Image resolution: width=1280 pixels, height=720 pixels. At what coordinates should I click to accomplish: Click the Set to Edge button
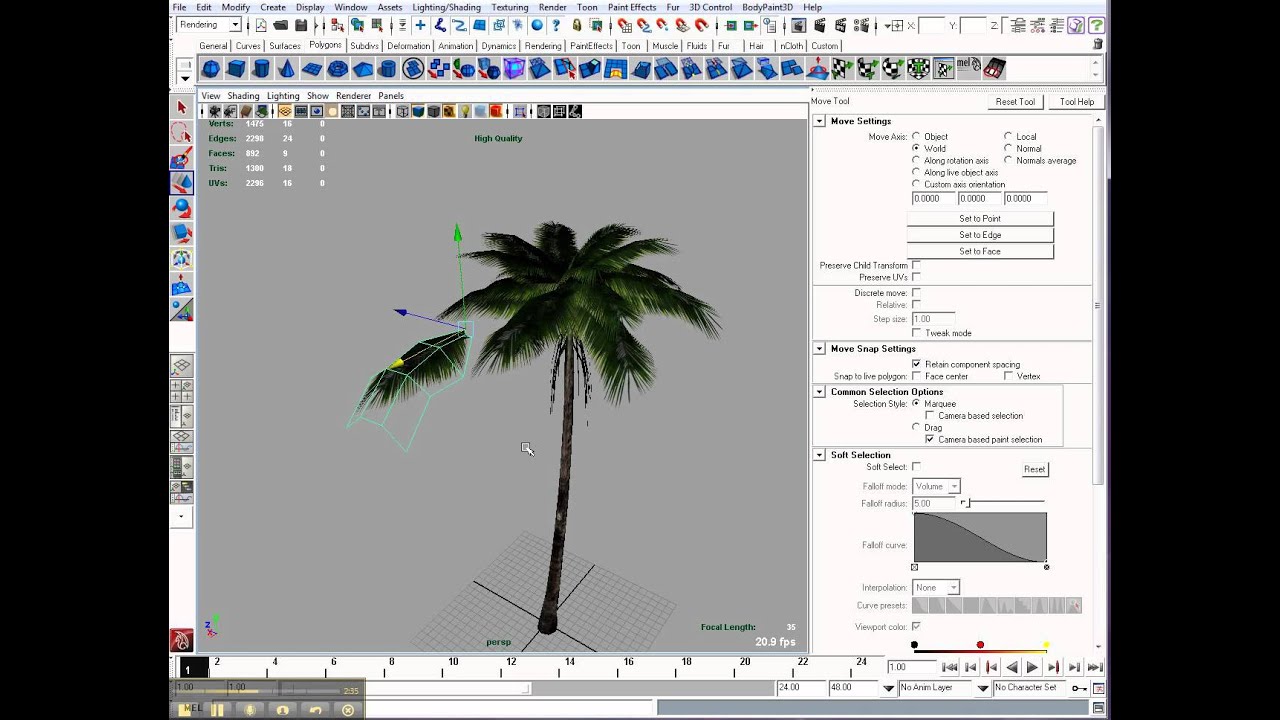coord(980,235)
